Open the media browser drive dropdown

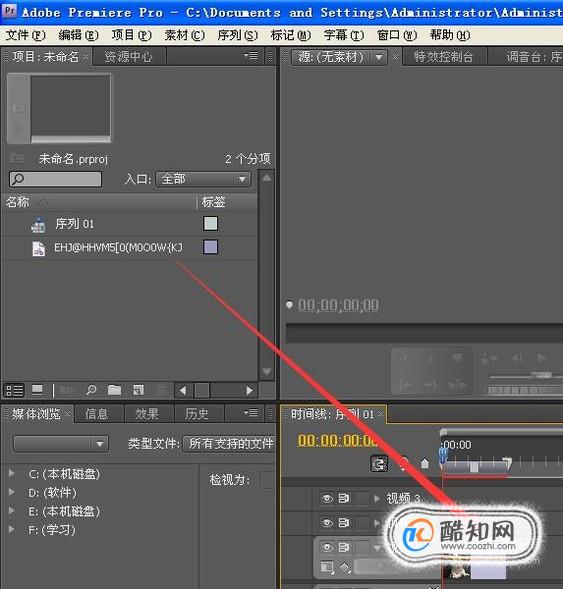click(61, 444)
